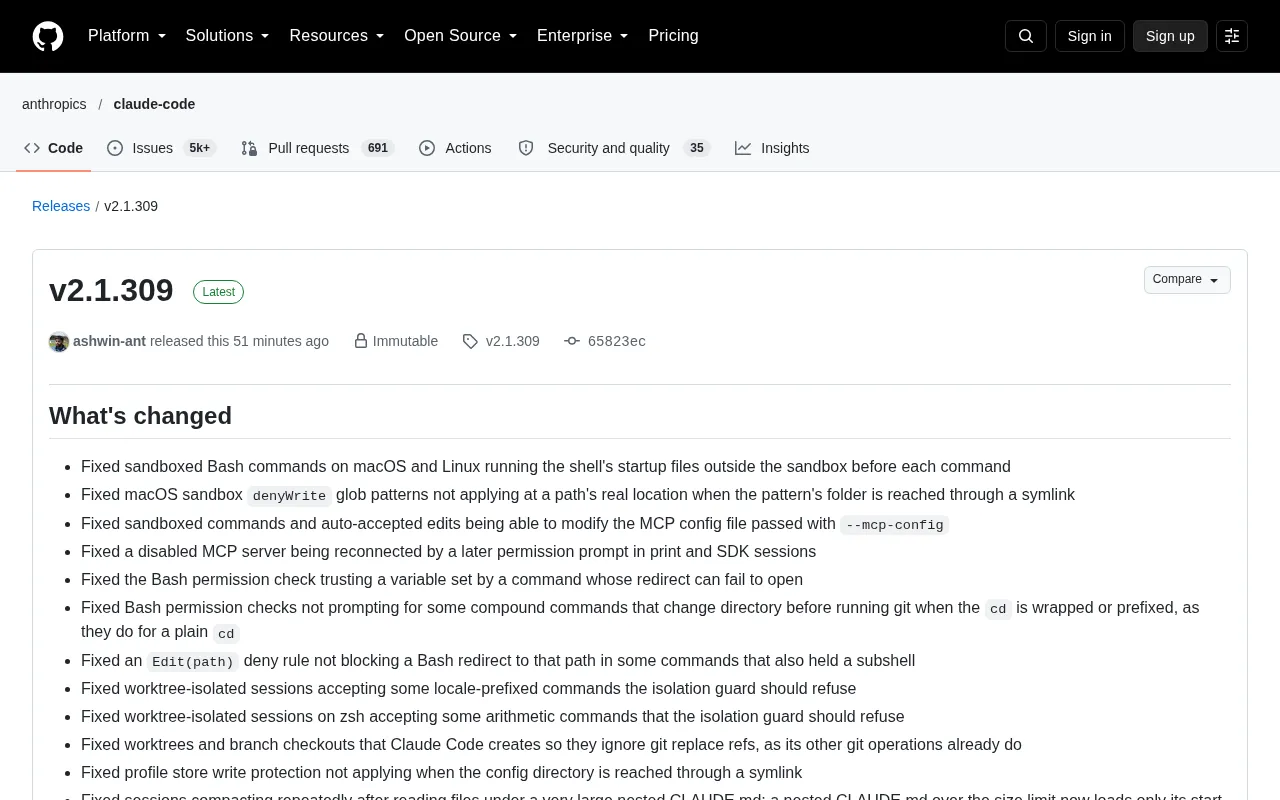The image size is (1280, 800).
Task: Open the anthropics owner link
Action: pyautogui.click(x=54, y=104)
